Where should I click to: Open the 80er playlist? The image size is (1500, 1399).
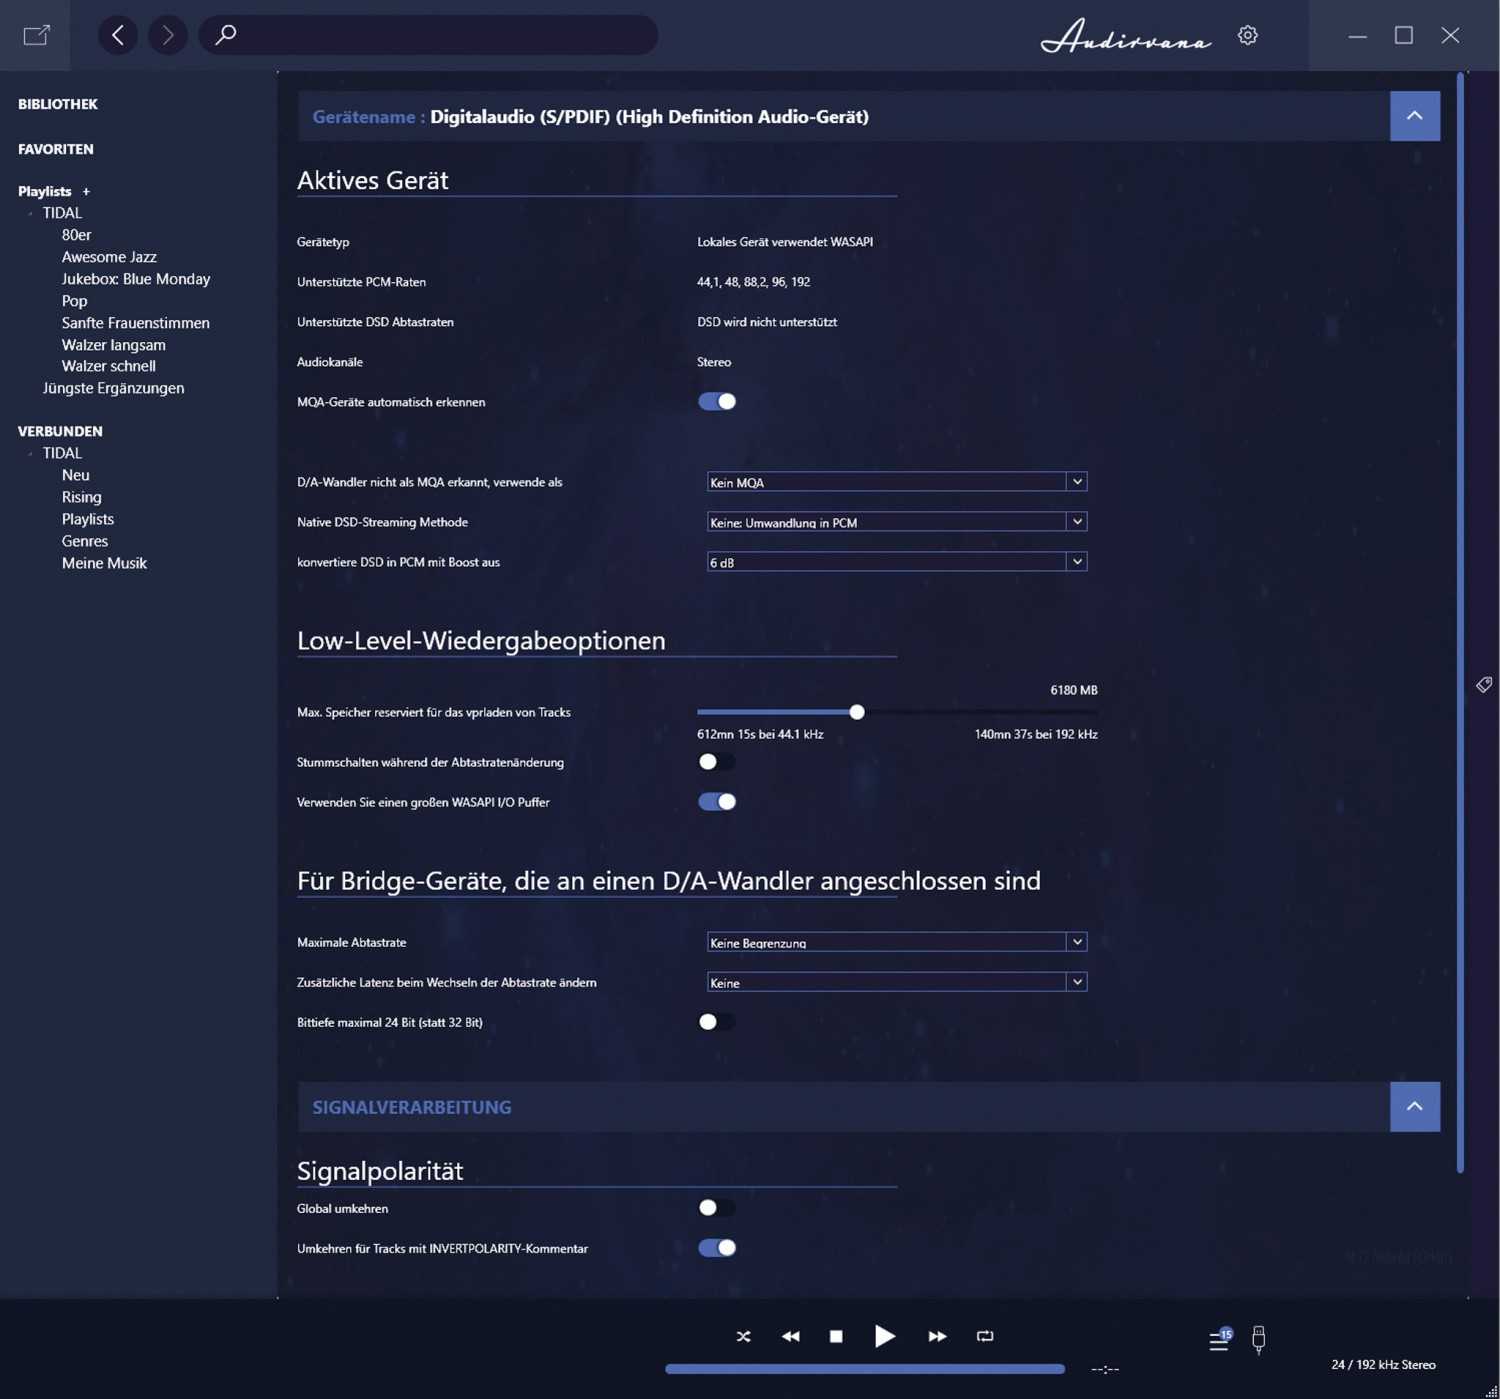click(x=76, y=235)
